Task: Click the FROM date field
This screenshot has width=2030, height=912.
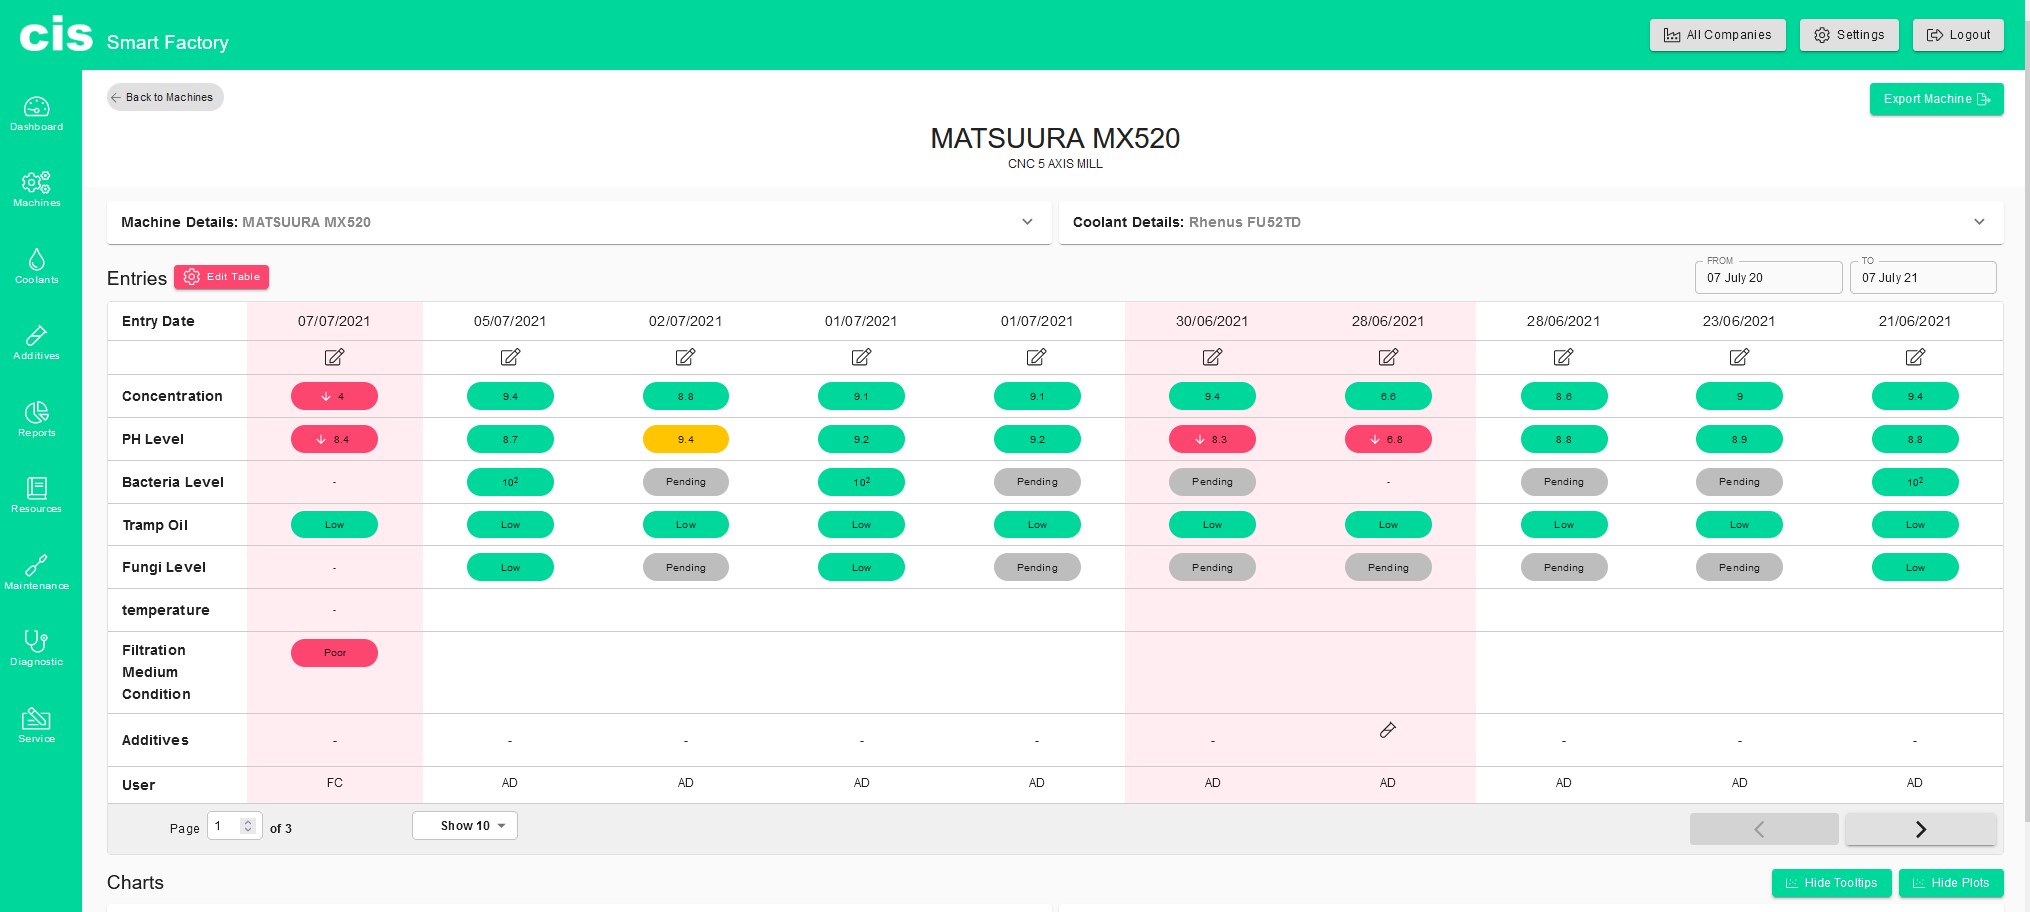Action: 1767,278
